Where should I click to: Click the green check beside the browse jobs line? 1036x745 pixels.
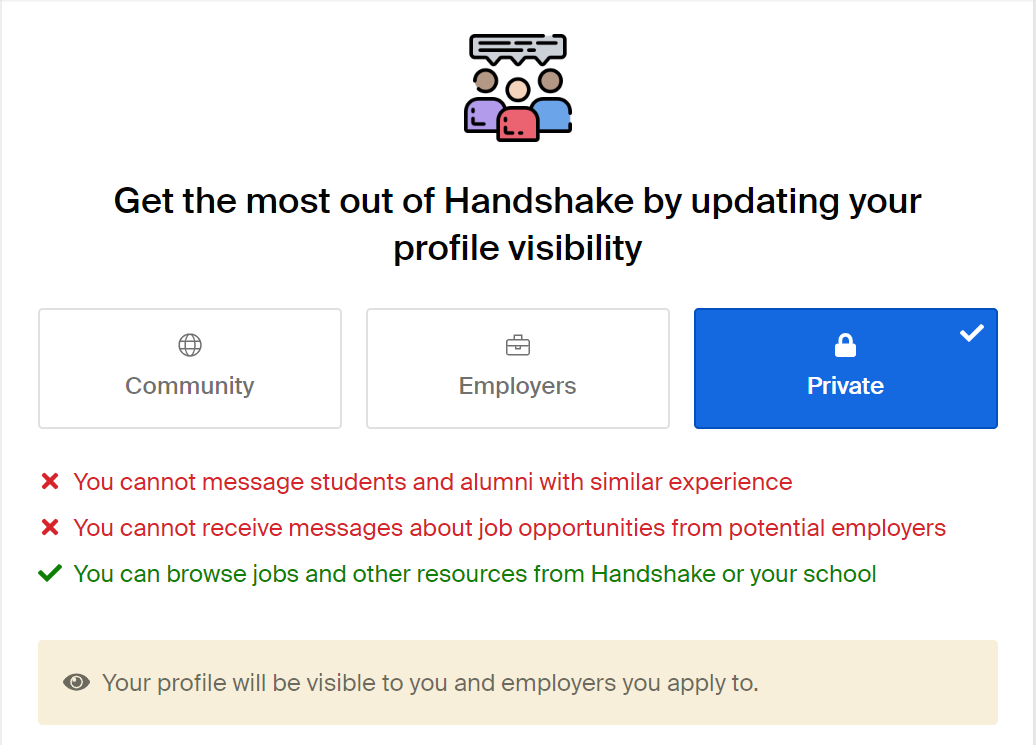(x=50, y=573)
